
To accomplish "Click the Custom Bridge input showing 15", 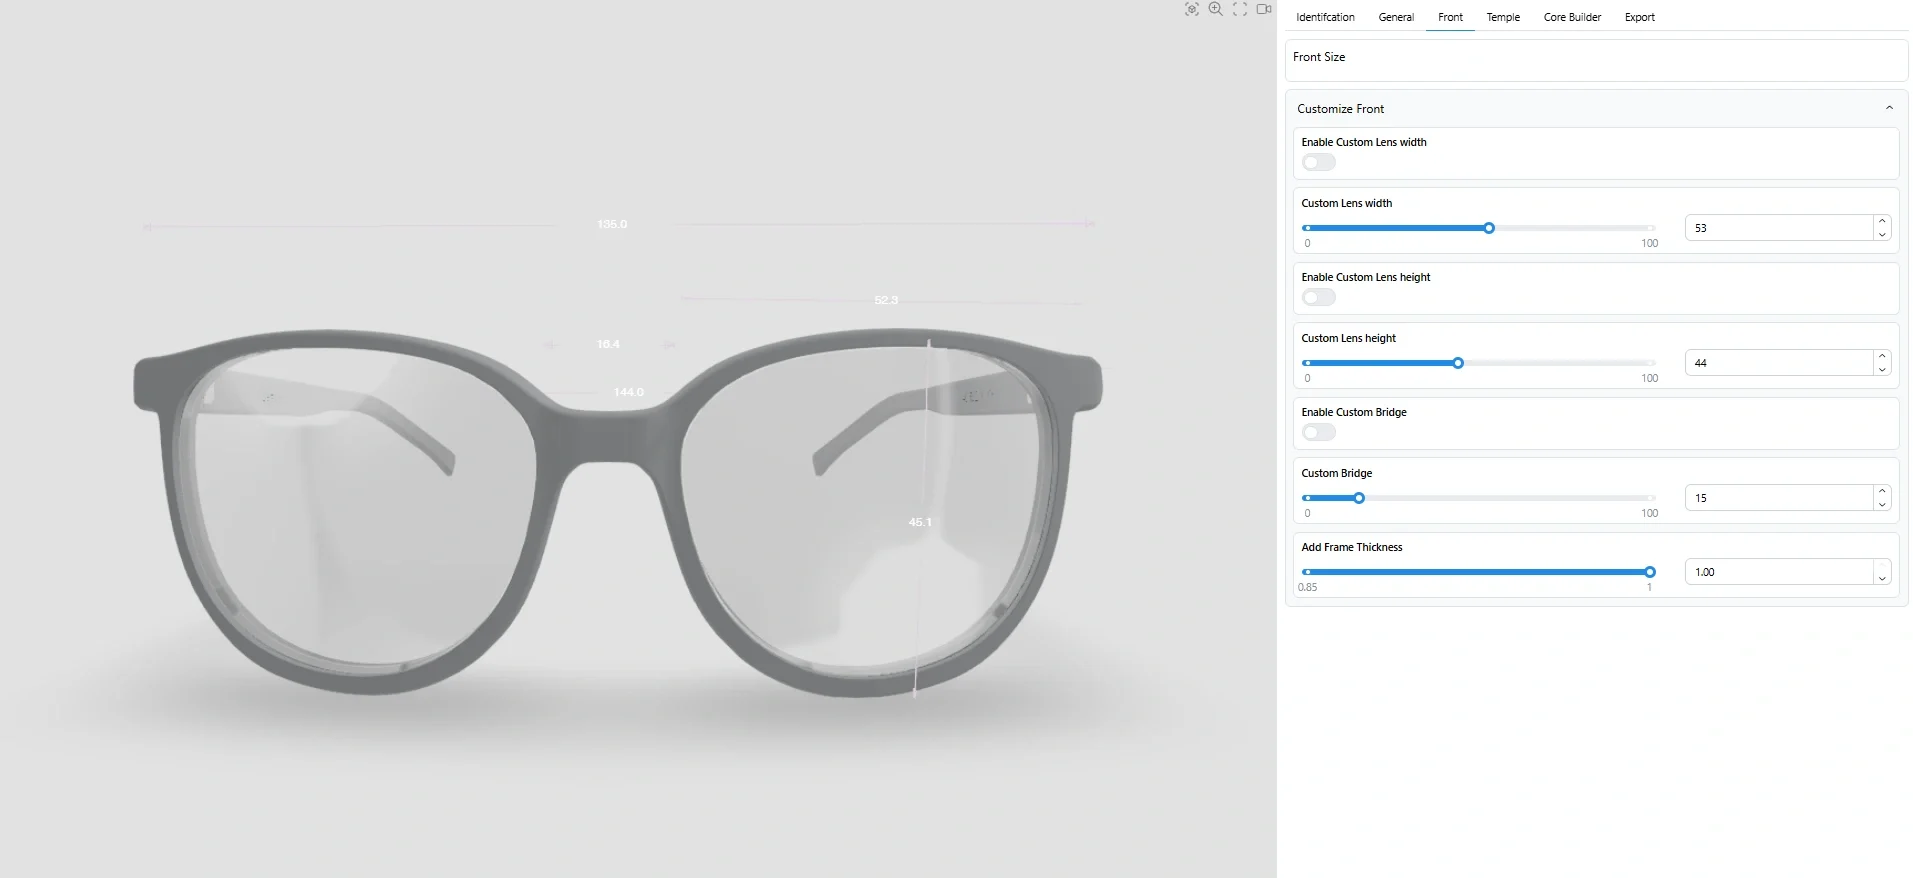I will tap(1779, 498).
